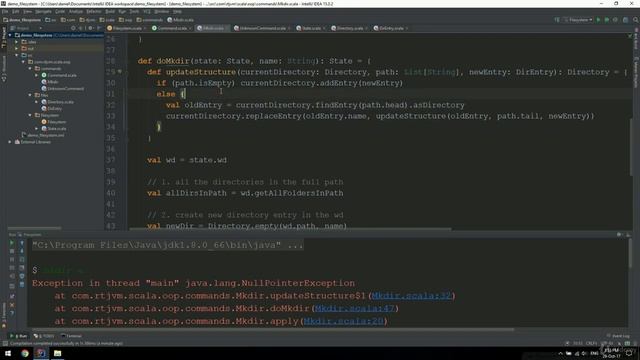
Task: Click the up-the-stack-trace arrow icon
Action: [x=22, y=243]
